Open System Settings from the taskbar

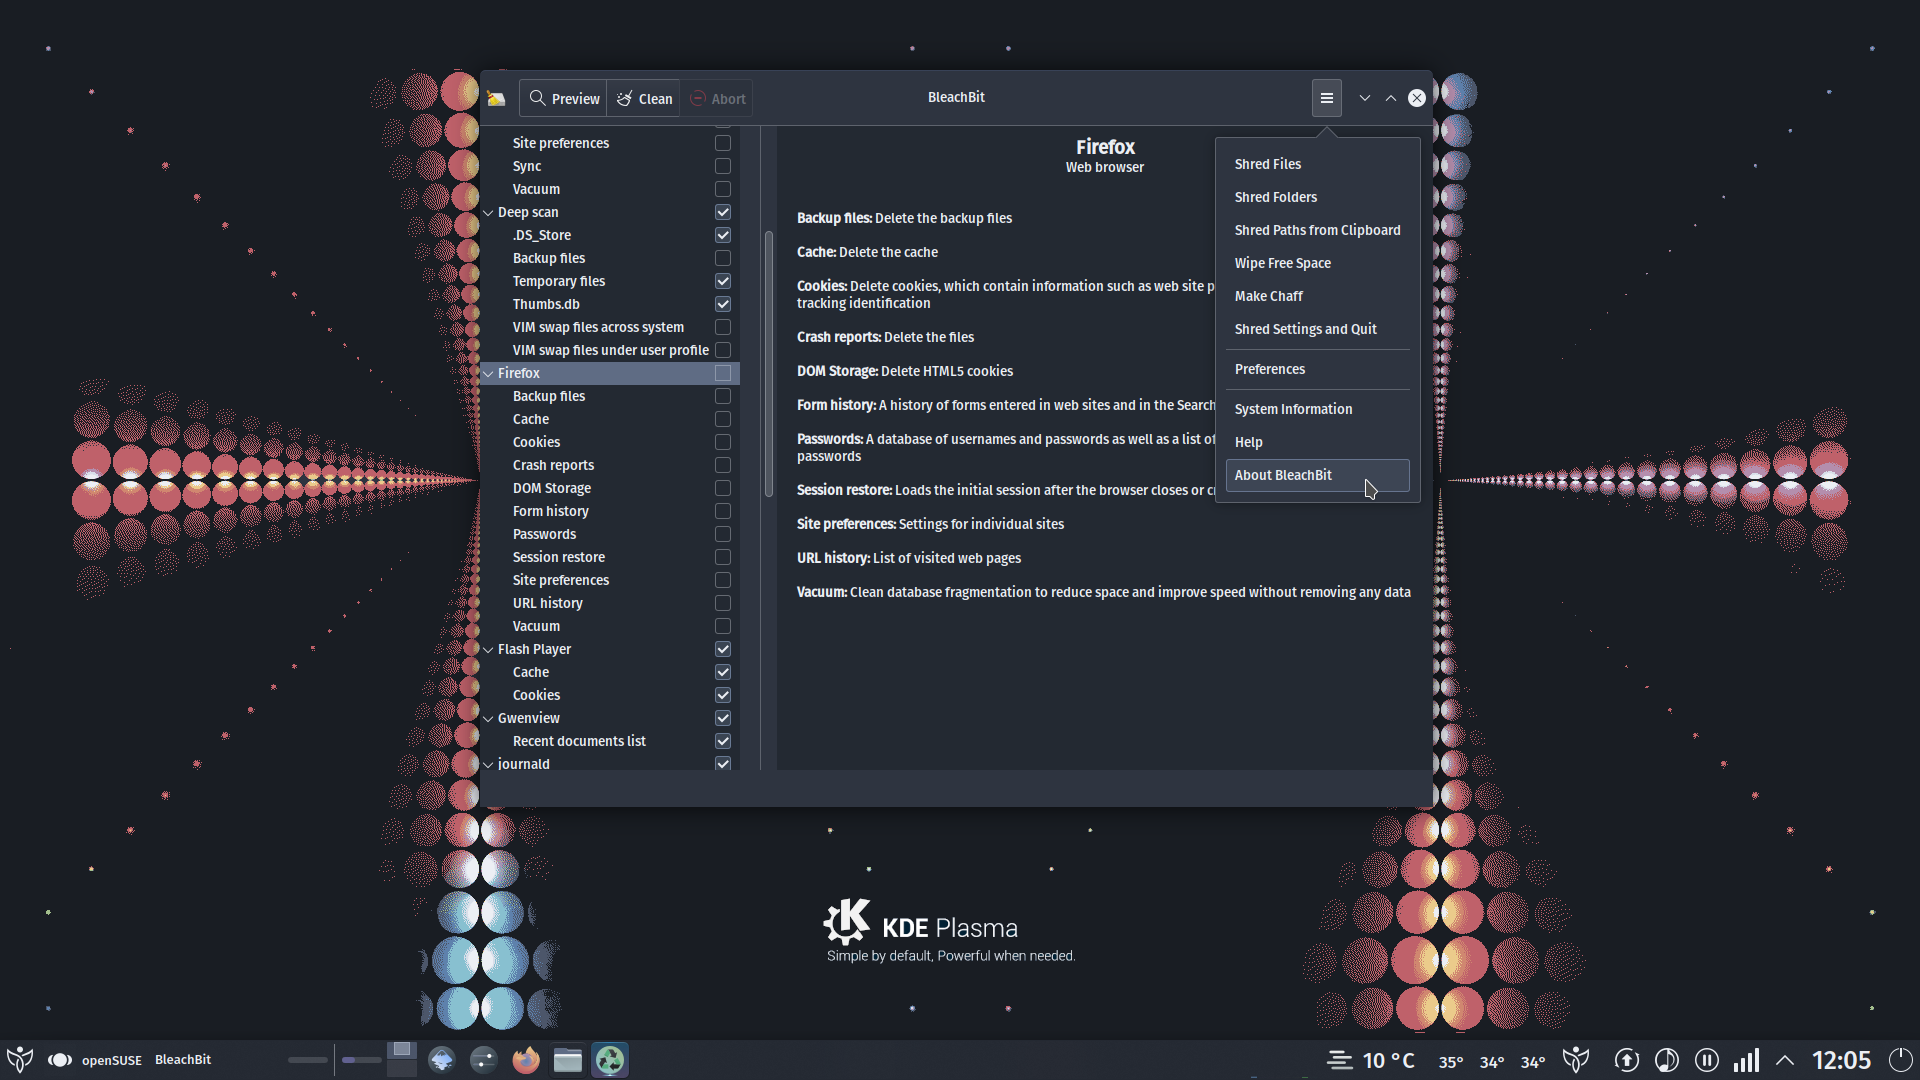click(x=483, y=1059)
